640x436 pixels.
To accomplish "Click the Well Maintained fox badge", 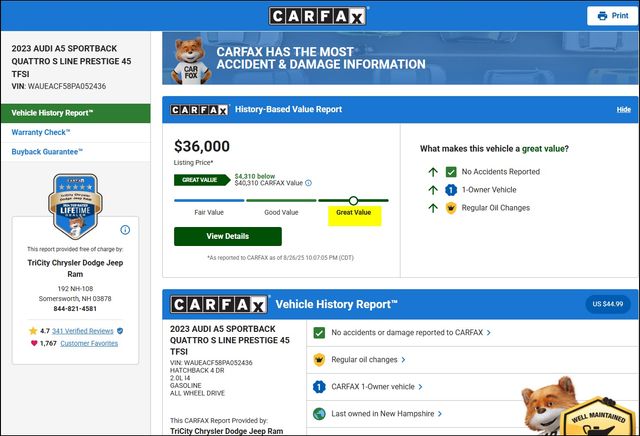I will click(x=580, y=408).
